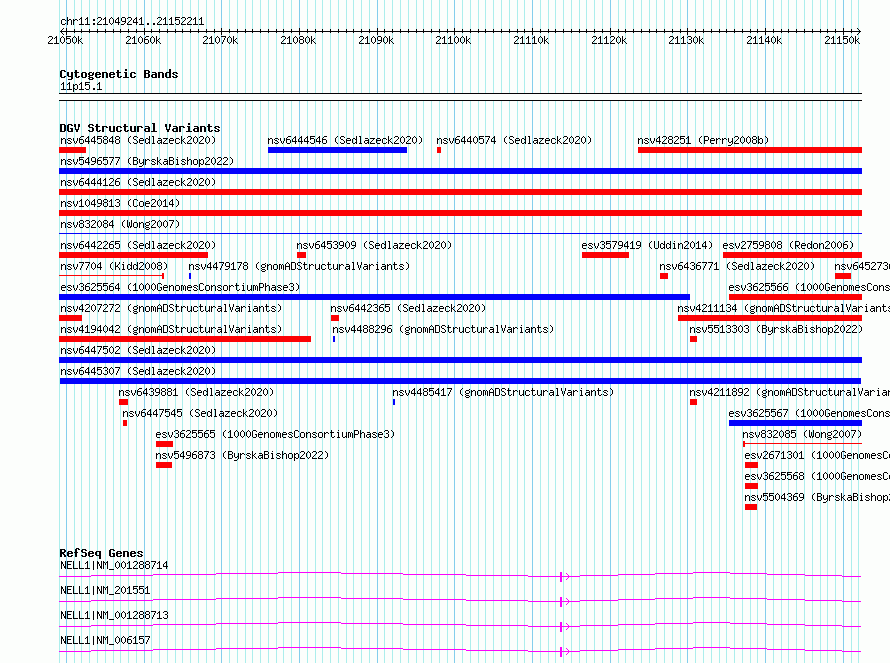Click nsv5504369 variant label
This screenshot has height=663, width=890.
point(817,497)
